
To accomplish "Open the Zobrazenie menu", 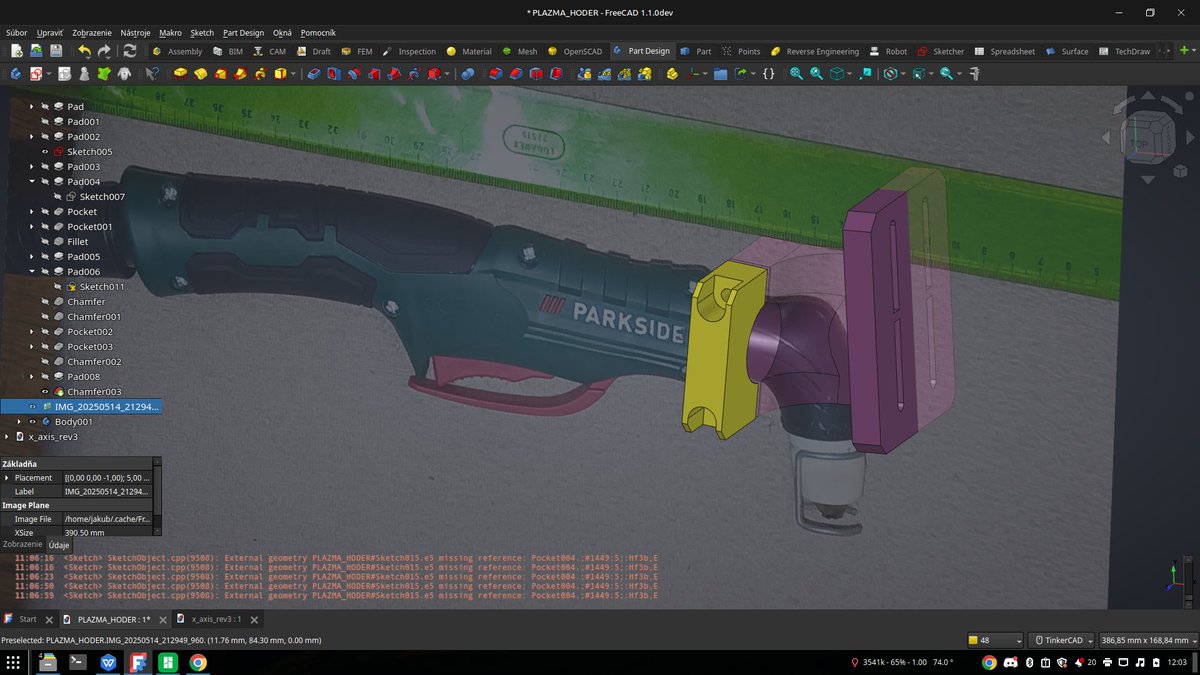I will 91,33.
